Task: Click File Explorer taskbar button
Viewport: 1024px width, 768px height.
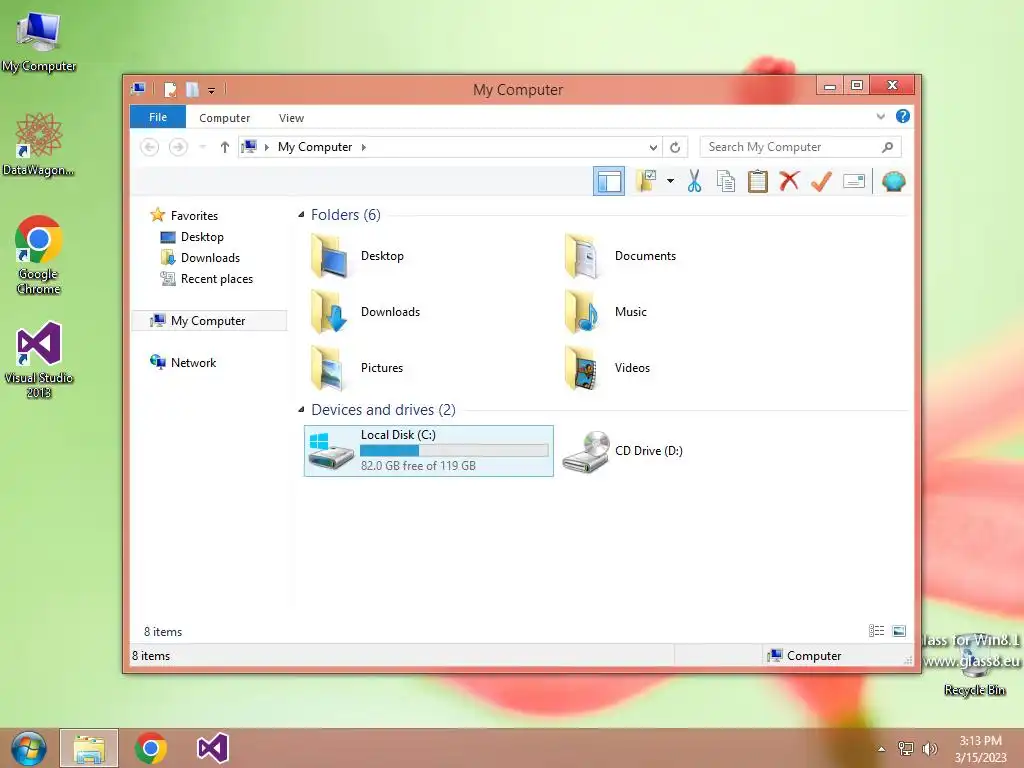Action: click(x=89, y=748)
